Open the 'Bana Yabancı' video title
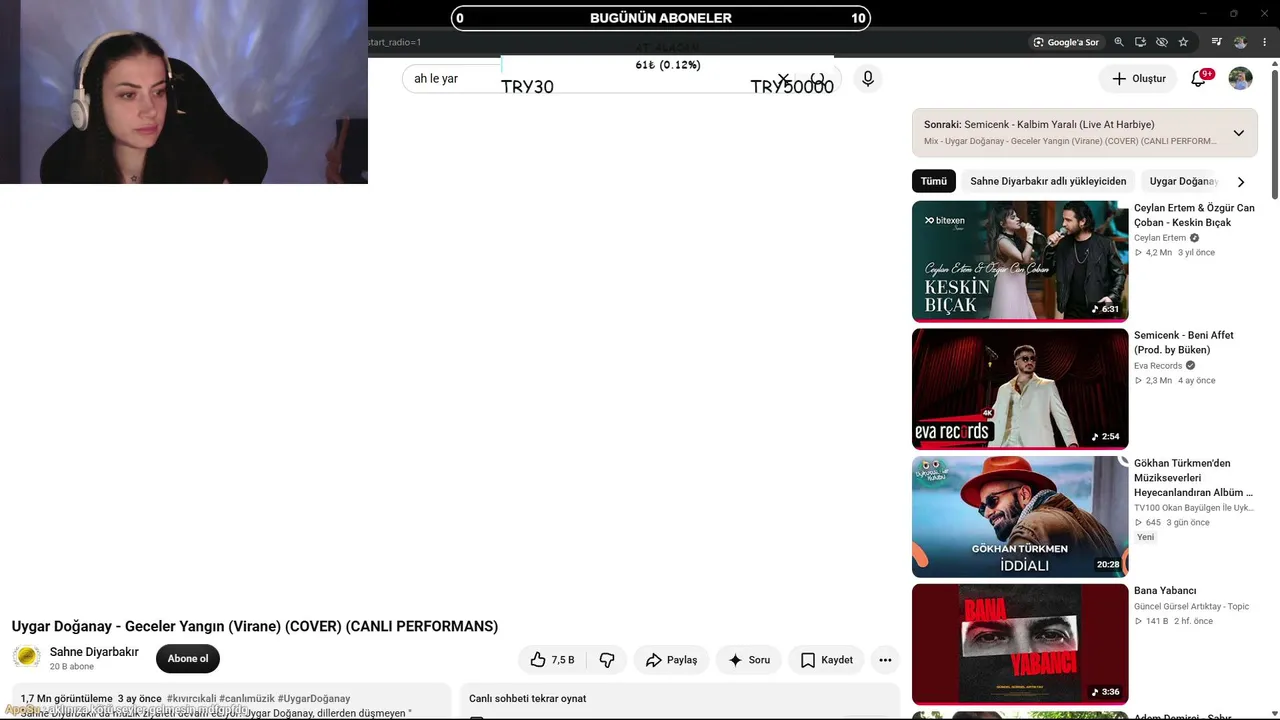This screenshot has height=720, width=1280. (x=1165, y=591)
